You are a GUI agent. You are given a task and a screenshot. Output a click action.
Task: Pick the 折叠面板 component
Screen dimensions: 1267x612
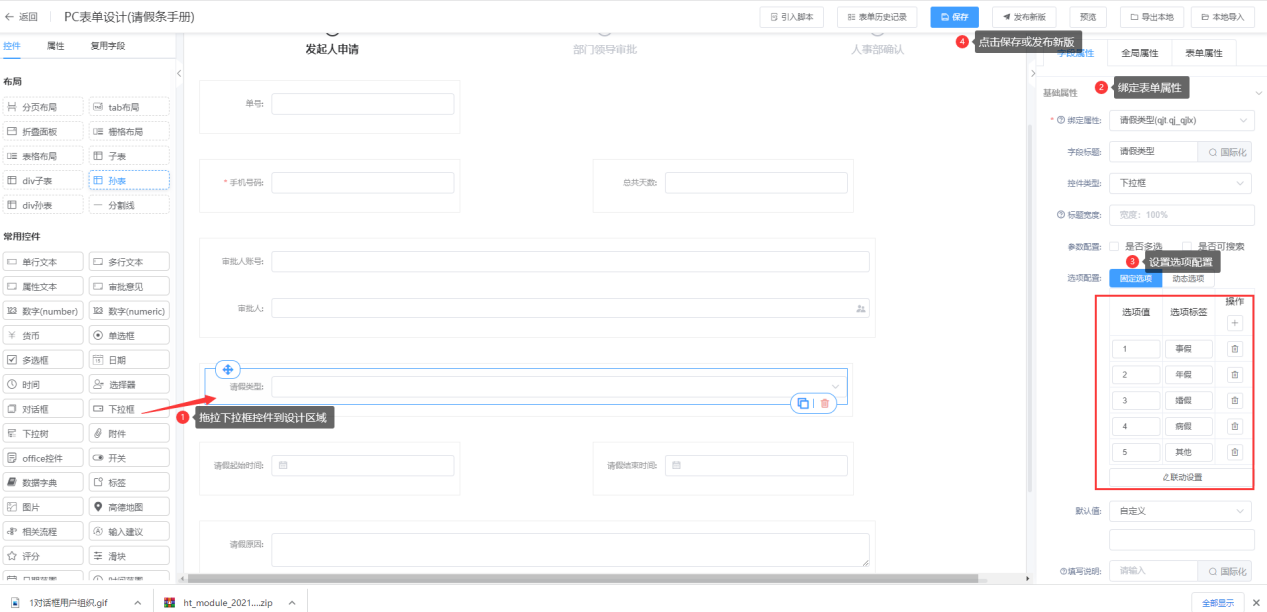click(43, 131)
